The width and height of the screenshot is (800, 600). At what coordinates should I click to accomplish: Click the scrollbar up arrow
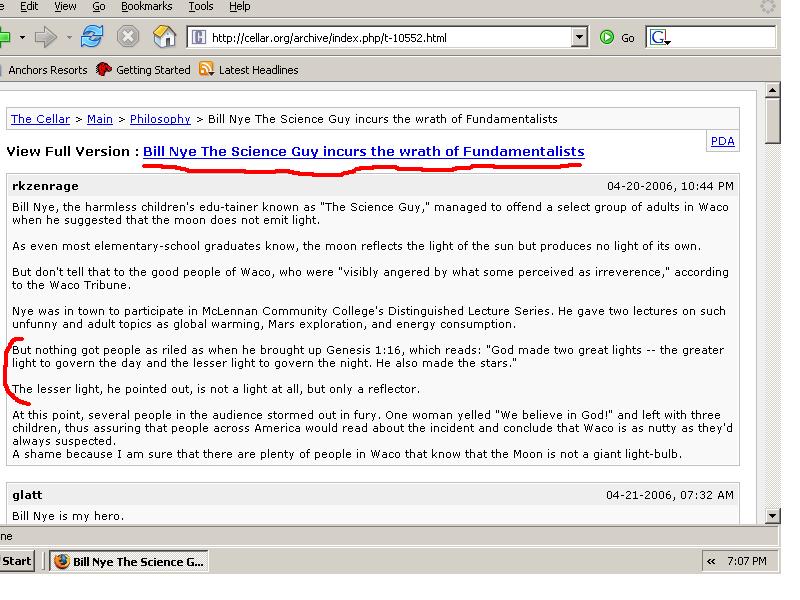[x=772, y=90]
